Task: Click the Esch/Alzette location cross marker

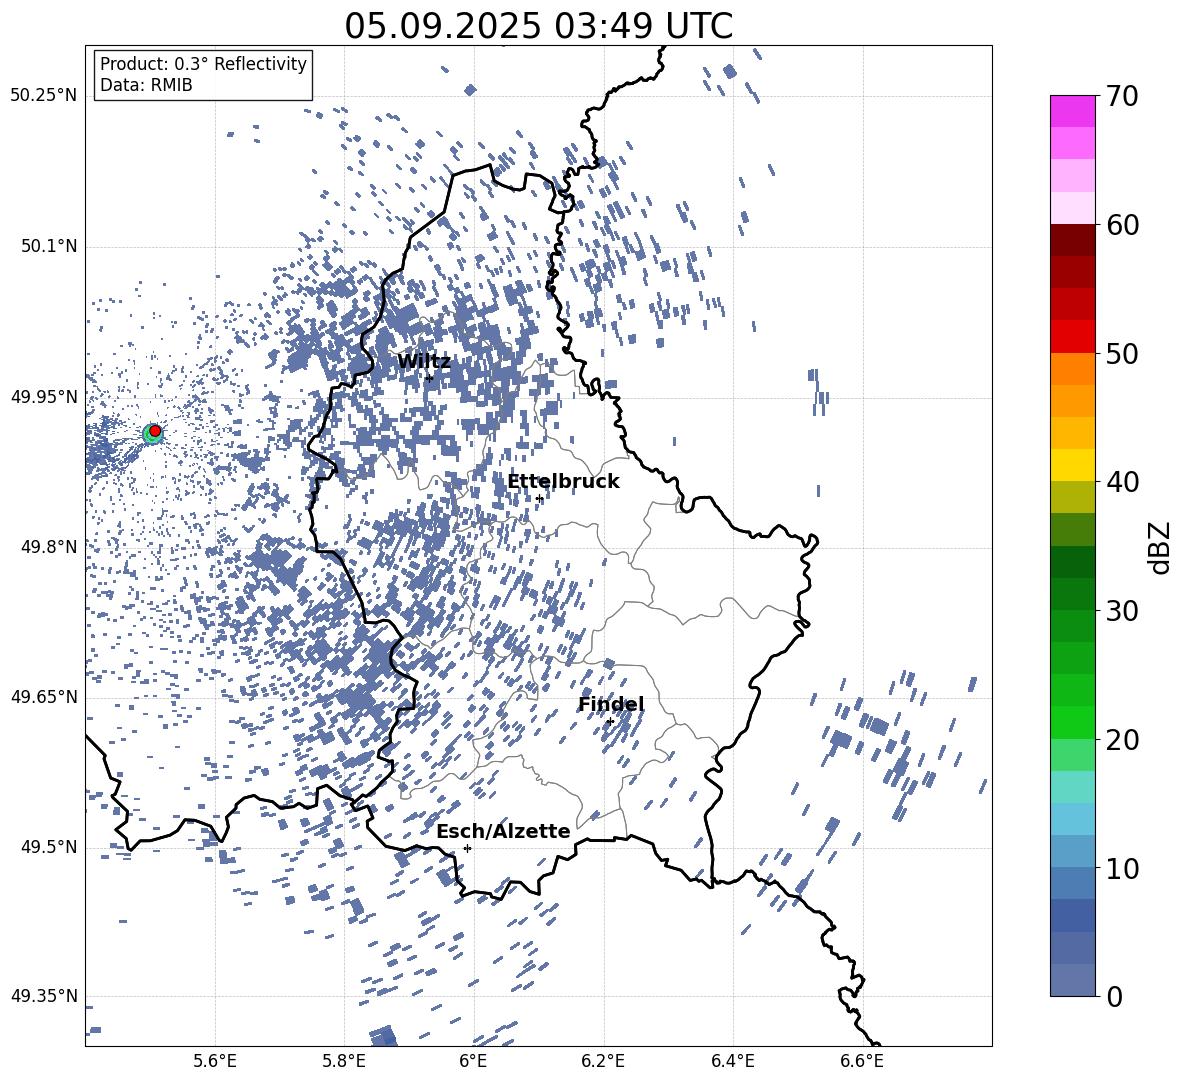Action: 467,848
